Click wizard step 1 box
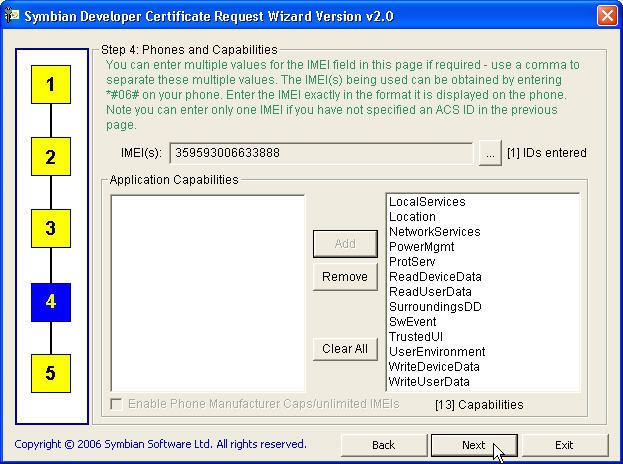 pyautogui.click(x=51, y=85)
